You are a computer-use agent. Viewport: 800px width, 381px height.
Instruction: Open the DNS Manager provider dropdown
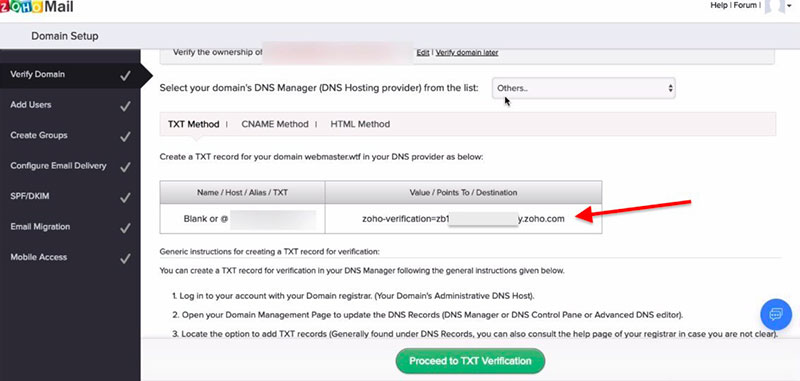[x=584, y=88]
